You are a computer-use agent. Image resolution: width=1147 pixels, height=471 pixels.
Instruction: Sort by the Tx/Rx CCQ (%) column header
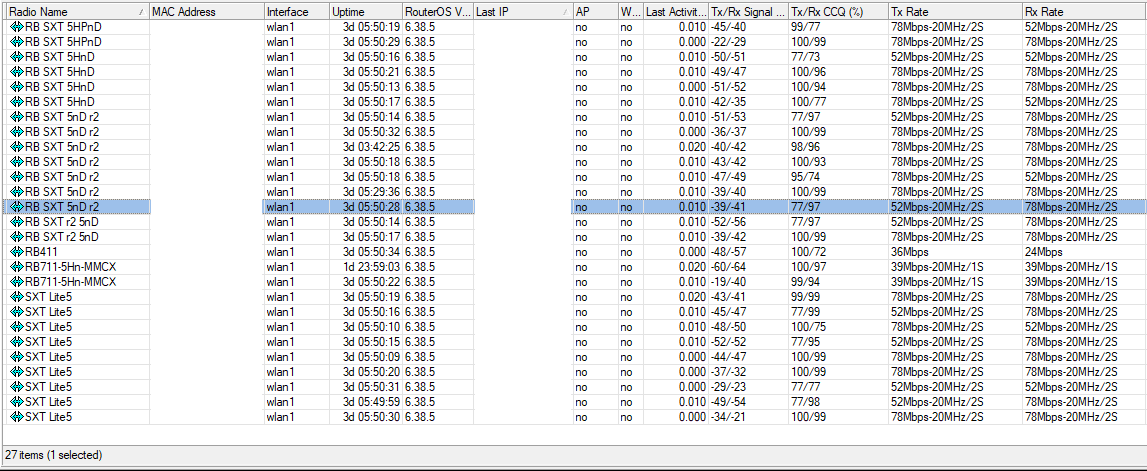(838, 12)
